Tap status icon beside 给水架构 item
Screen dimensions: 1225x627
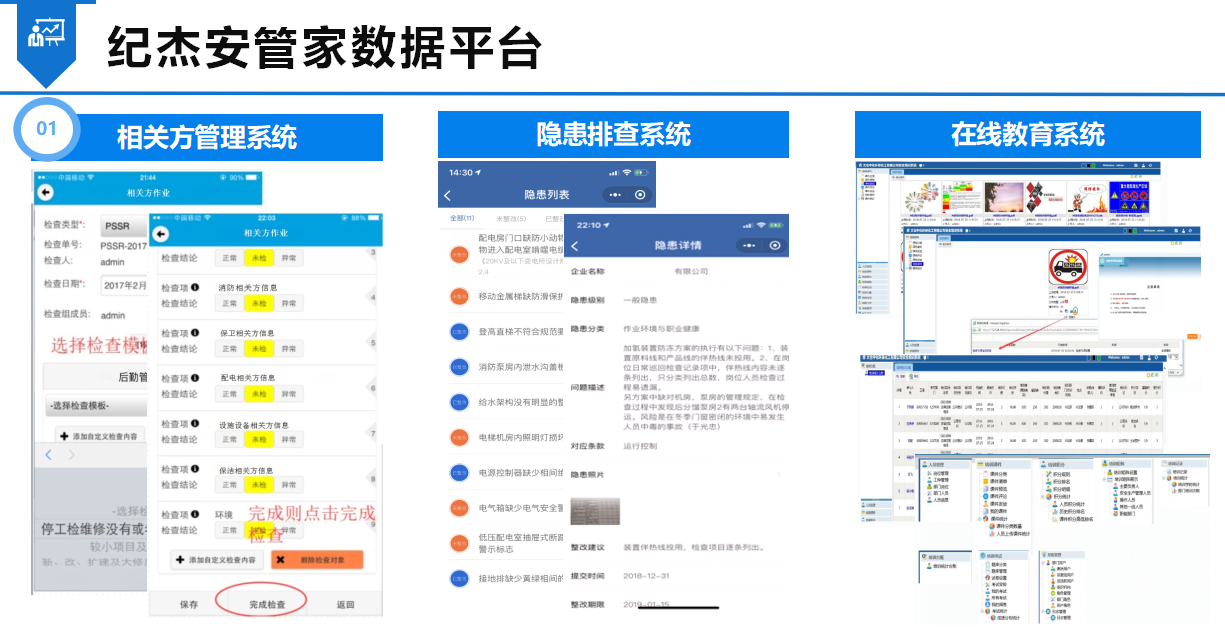coord(459,402)
